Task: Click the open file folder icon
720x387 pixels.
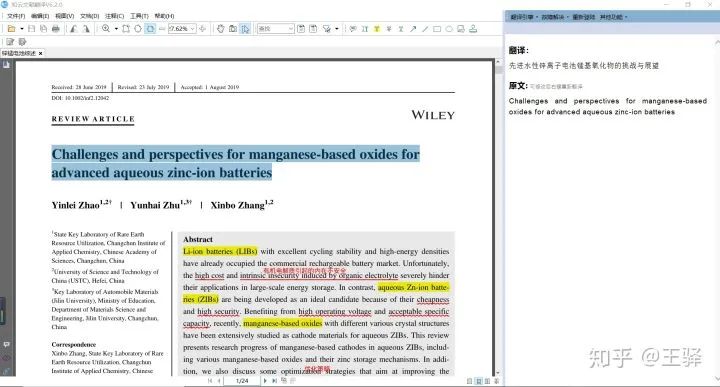Action: 11,29
